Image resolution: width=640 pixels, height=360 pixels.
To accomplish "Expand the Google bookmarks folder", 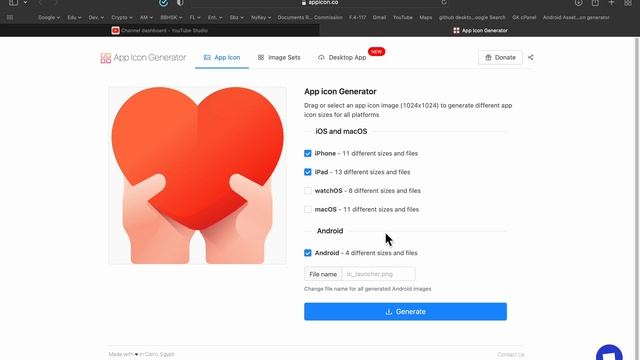I will (49, 18).
